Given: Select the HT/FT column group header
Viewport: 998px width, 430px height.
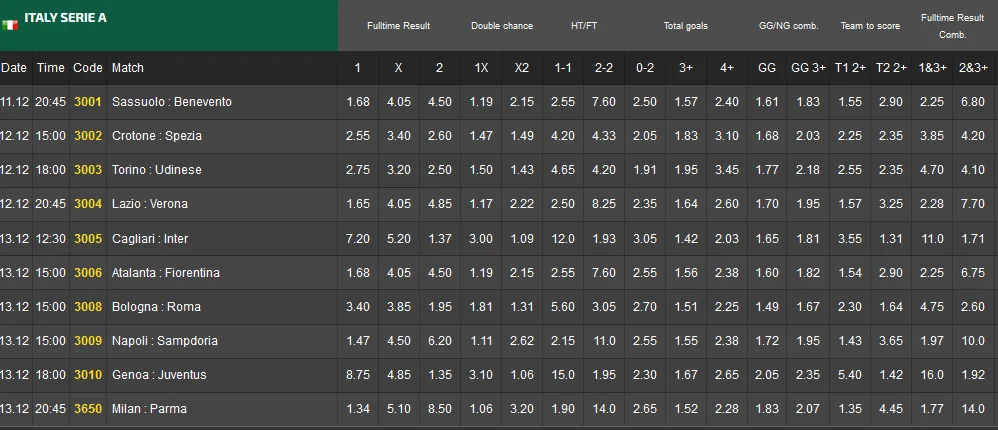Looking at the screenshot, I should pyautogui.click(x=583, y=26).
